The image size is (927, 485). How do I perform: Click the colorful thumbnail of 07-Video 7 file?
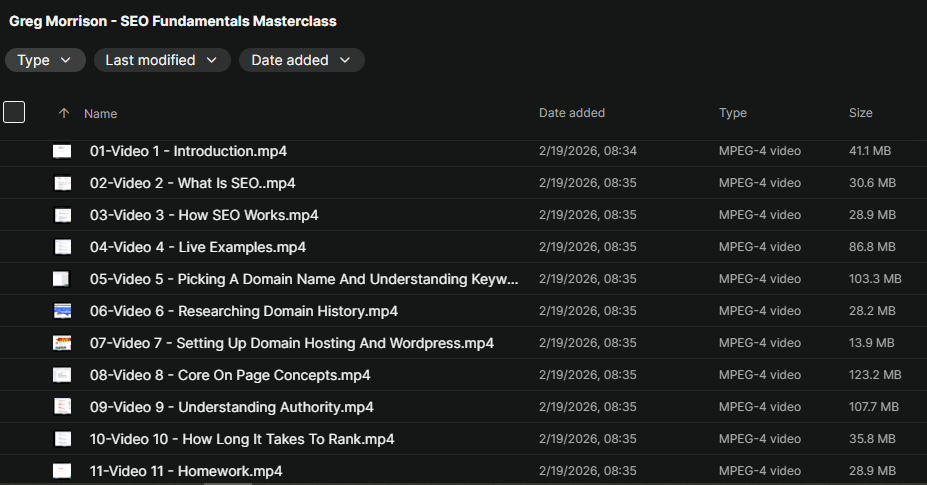click(62, 343)
